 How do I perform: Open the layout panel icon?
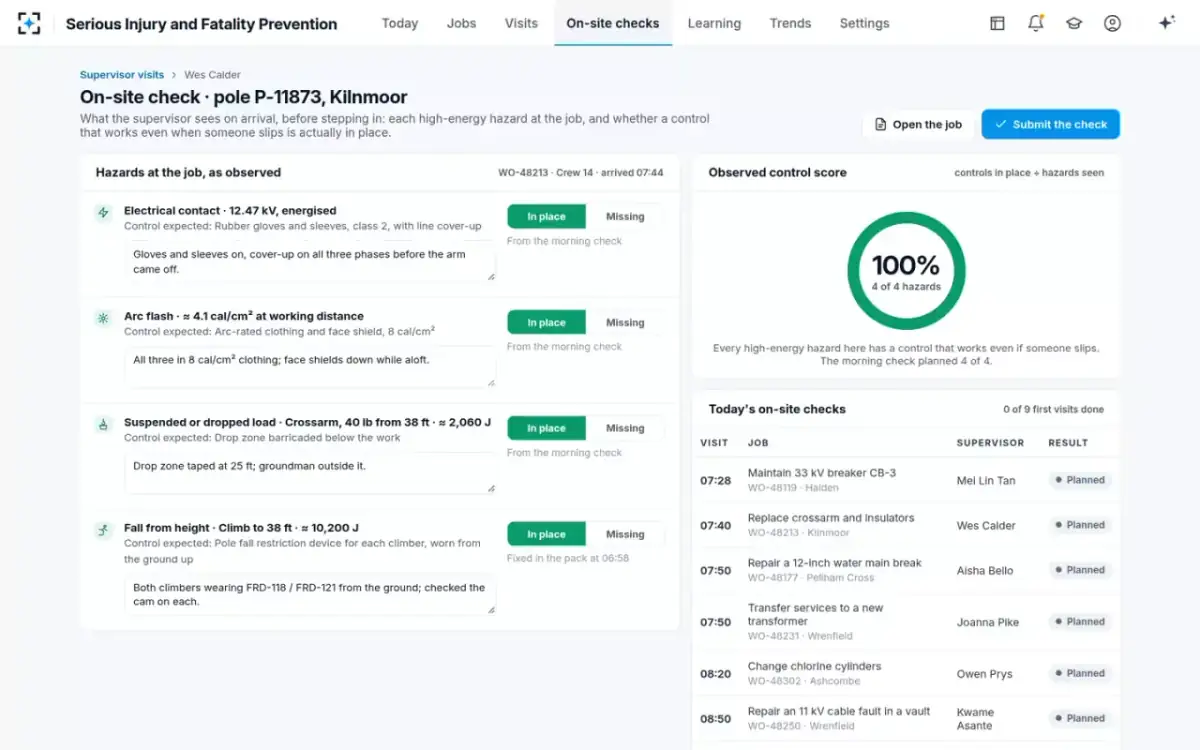pyautogui.click(x=997, y=23)
